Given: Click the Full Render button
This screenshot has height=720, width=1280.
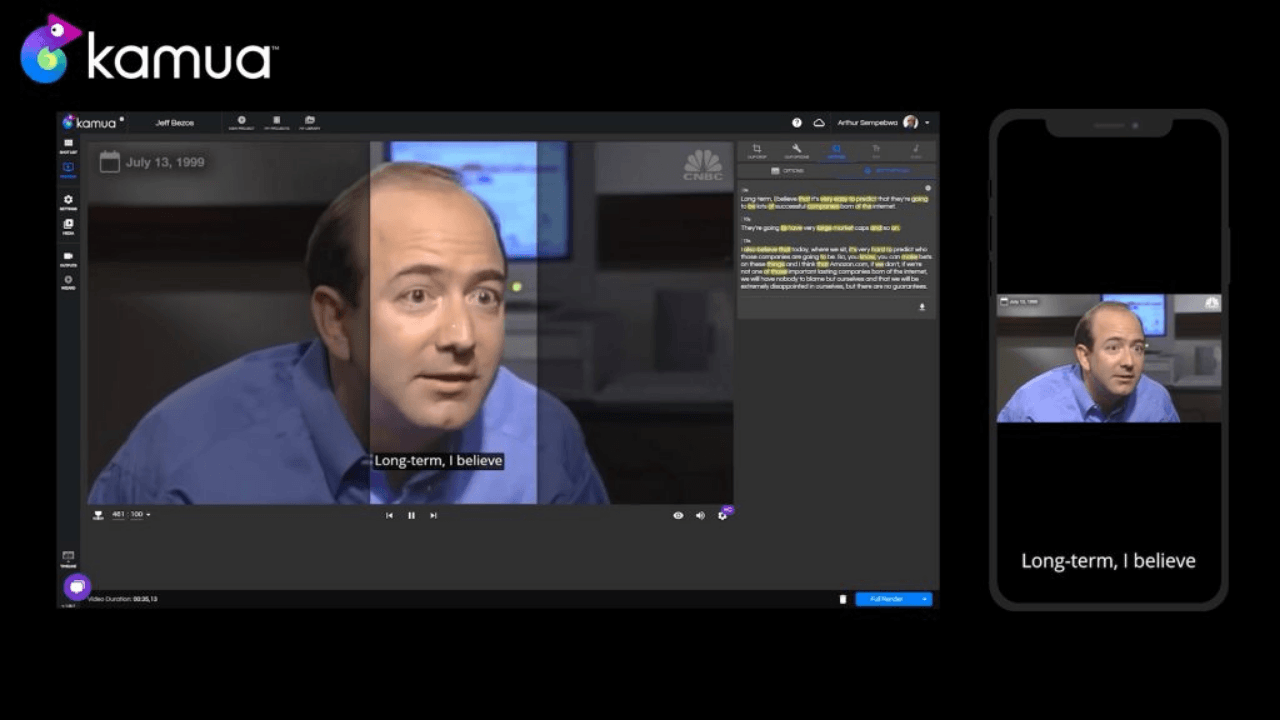Looking at the screenshot, I should pyautogui.click(x=886, y=599).
